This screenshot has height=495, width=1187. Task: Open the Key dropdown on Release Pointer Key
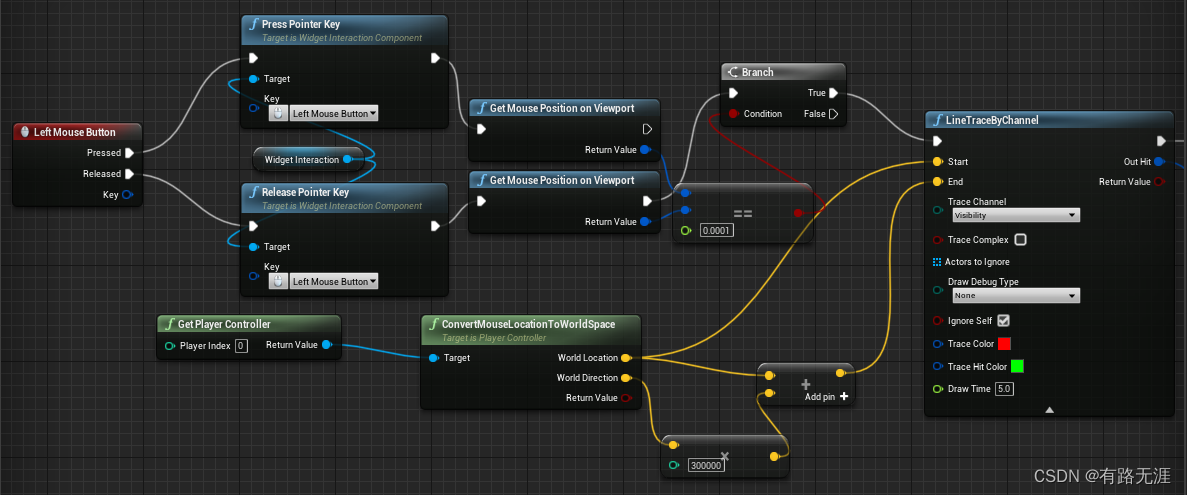click(334, 282)
